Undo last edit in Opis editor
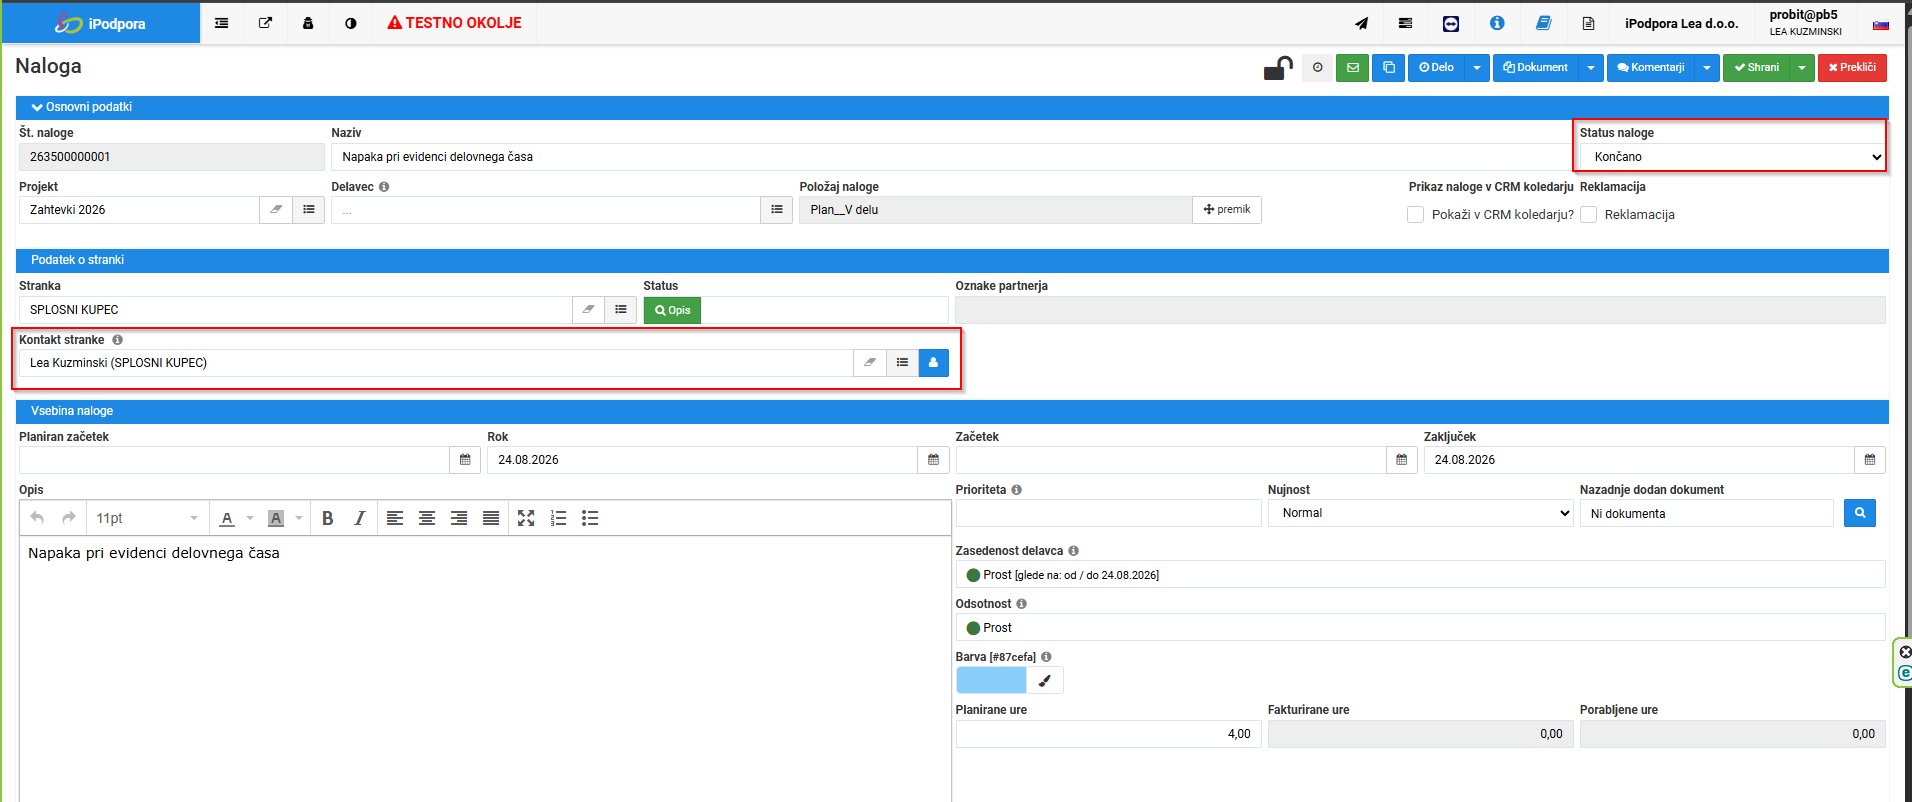 (37, 518)
